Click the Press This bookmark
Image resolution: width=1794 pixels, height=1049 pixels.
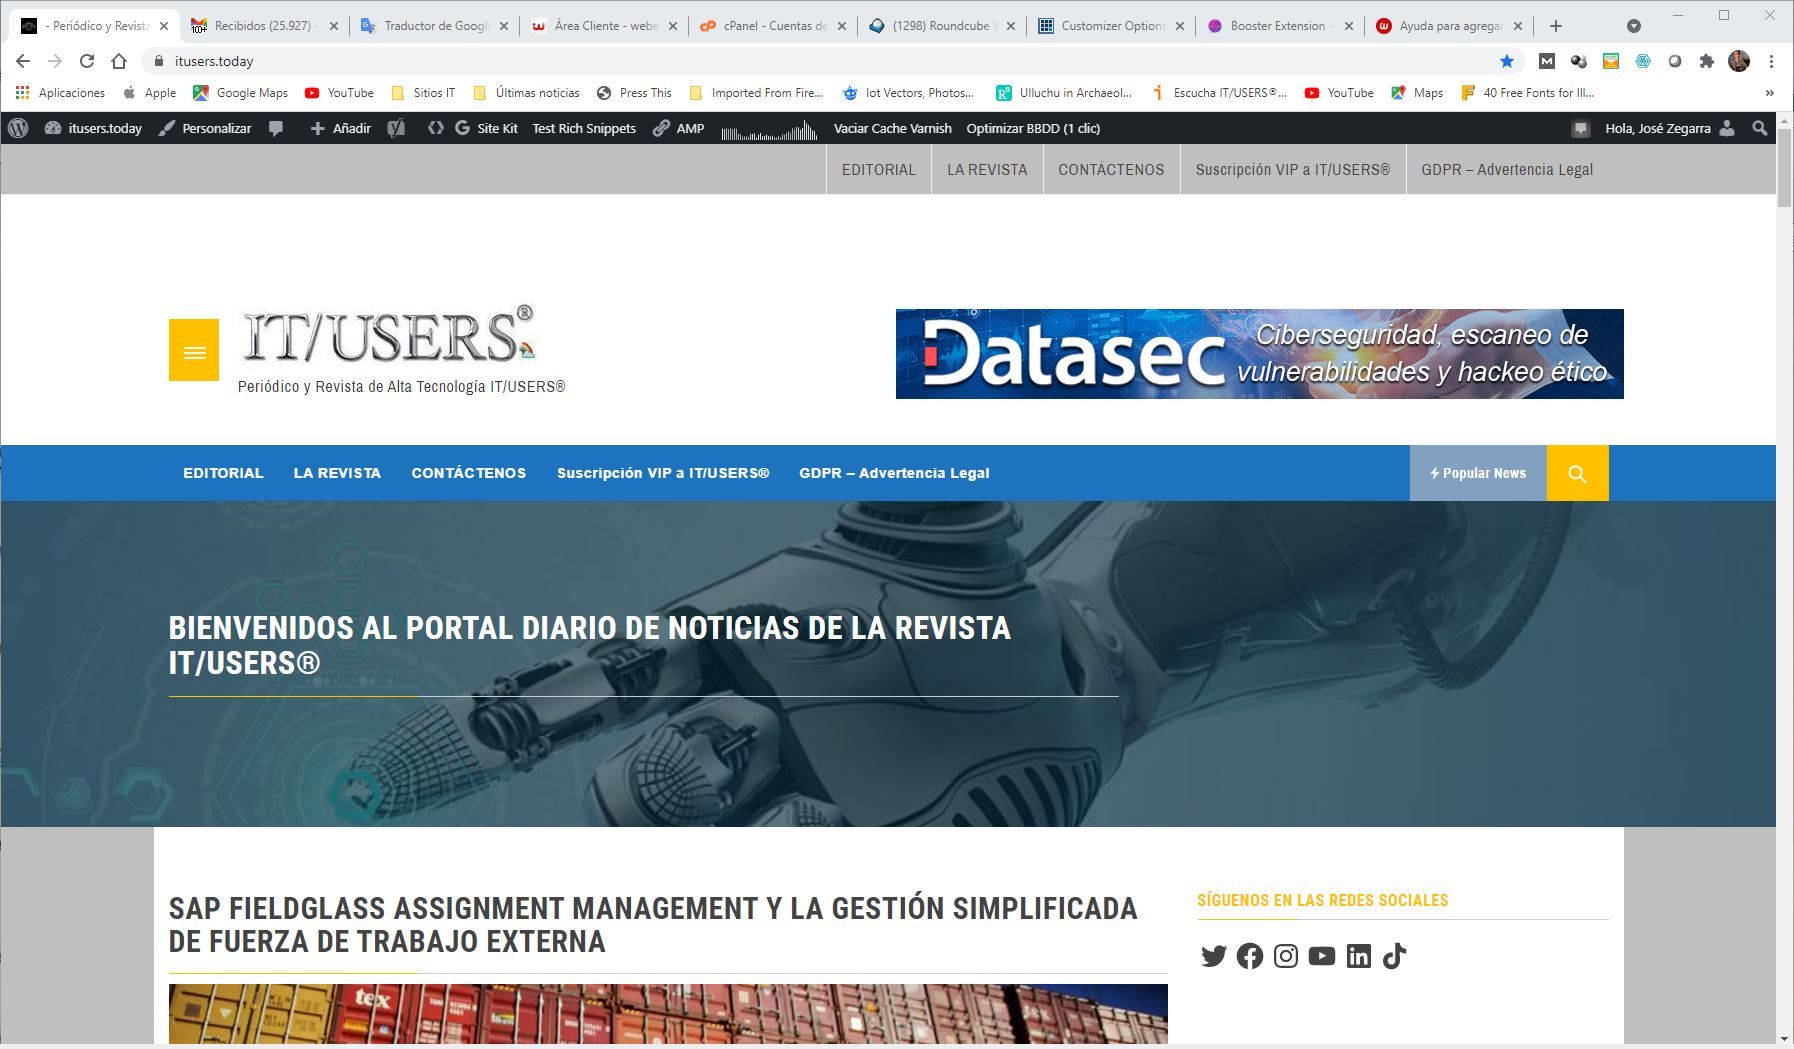tap(634, 93)
